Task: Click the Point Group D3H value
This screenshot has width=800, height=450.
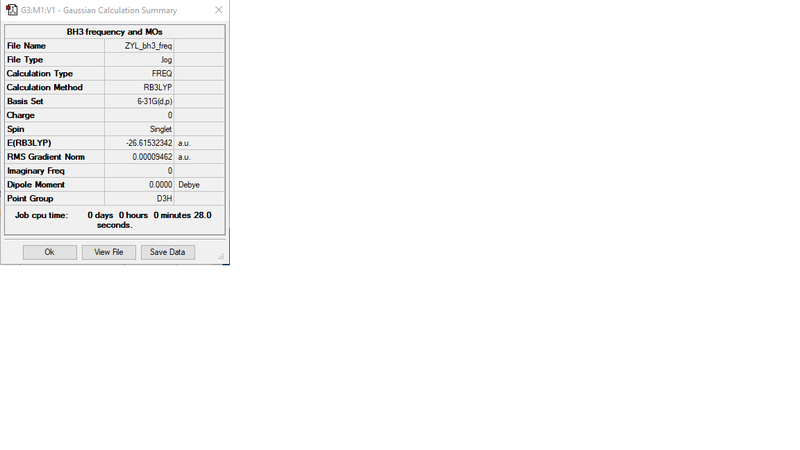Action: 139,198
